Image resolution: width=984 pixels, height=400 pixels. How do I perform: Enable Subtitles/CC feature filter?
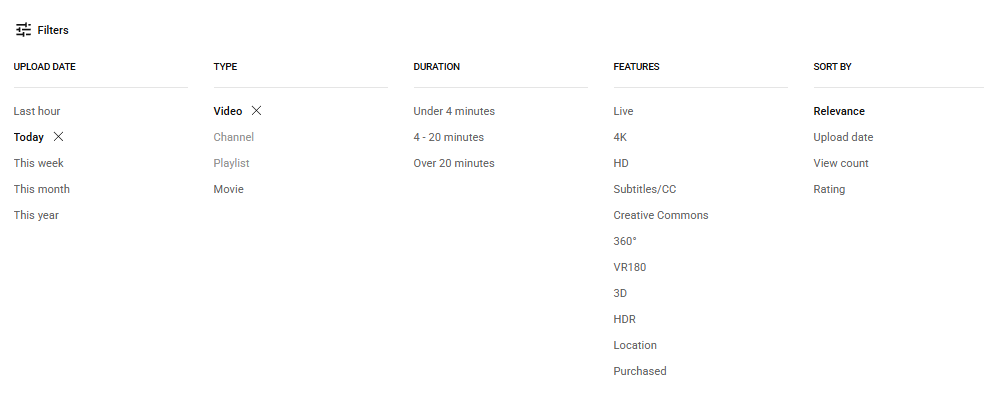click(x=645, y=189)
